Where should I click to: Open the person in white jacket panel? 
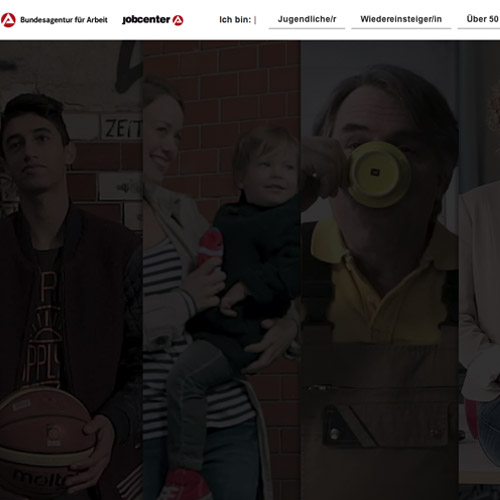pos(479,270)
